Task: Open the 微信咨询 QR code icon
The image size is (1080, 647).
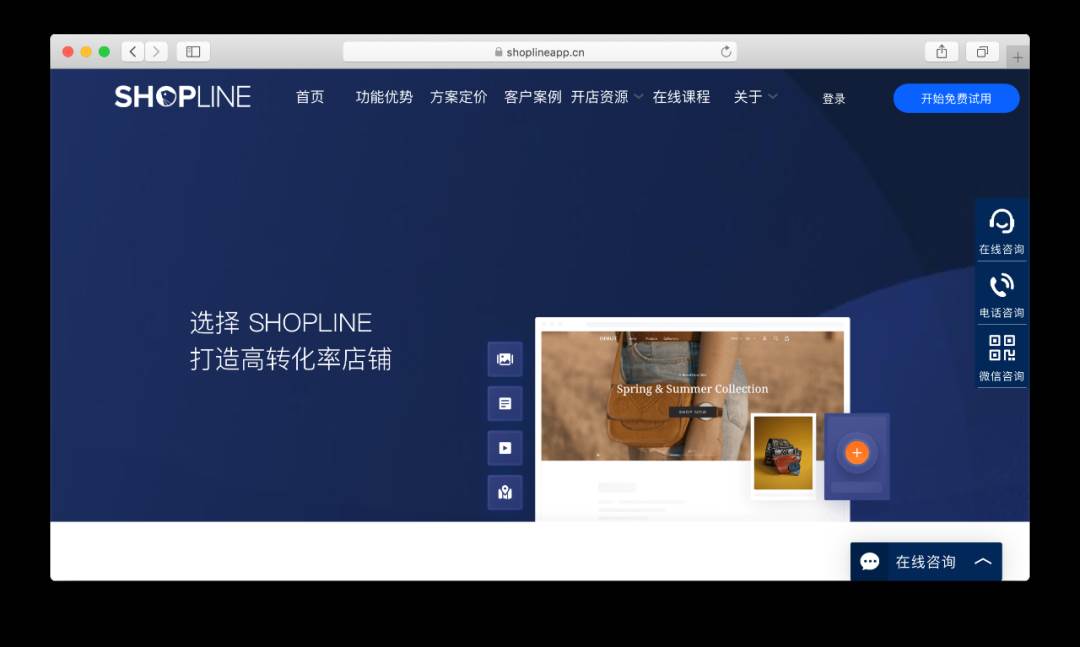Action: [x=1001, y=348]
